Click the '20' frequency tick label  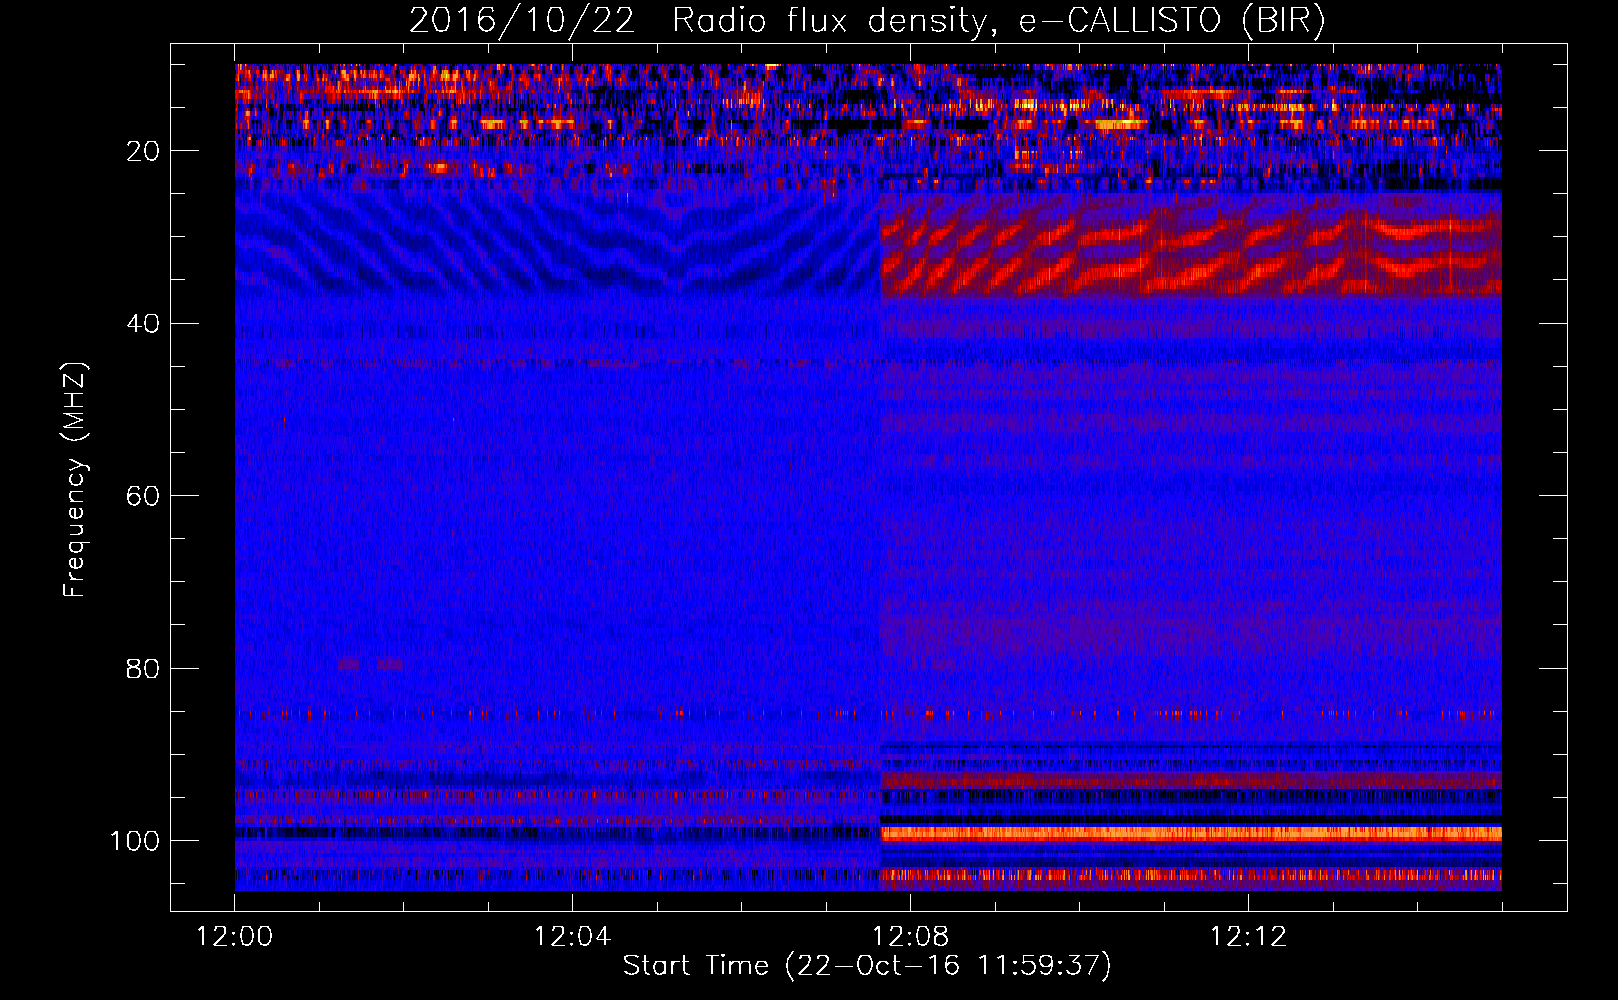143,151
